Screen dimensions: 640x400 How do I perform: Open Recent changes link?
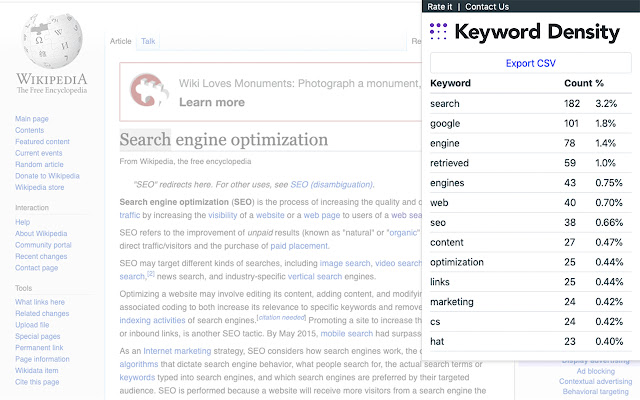(x=41, y=256)
